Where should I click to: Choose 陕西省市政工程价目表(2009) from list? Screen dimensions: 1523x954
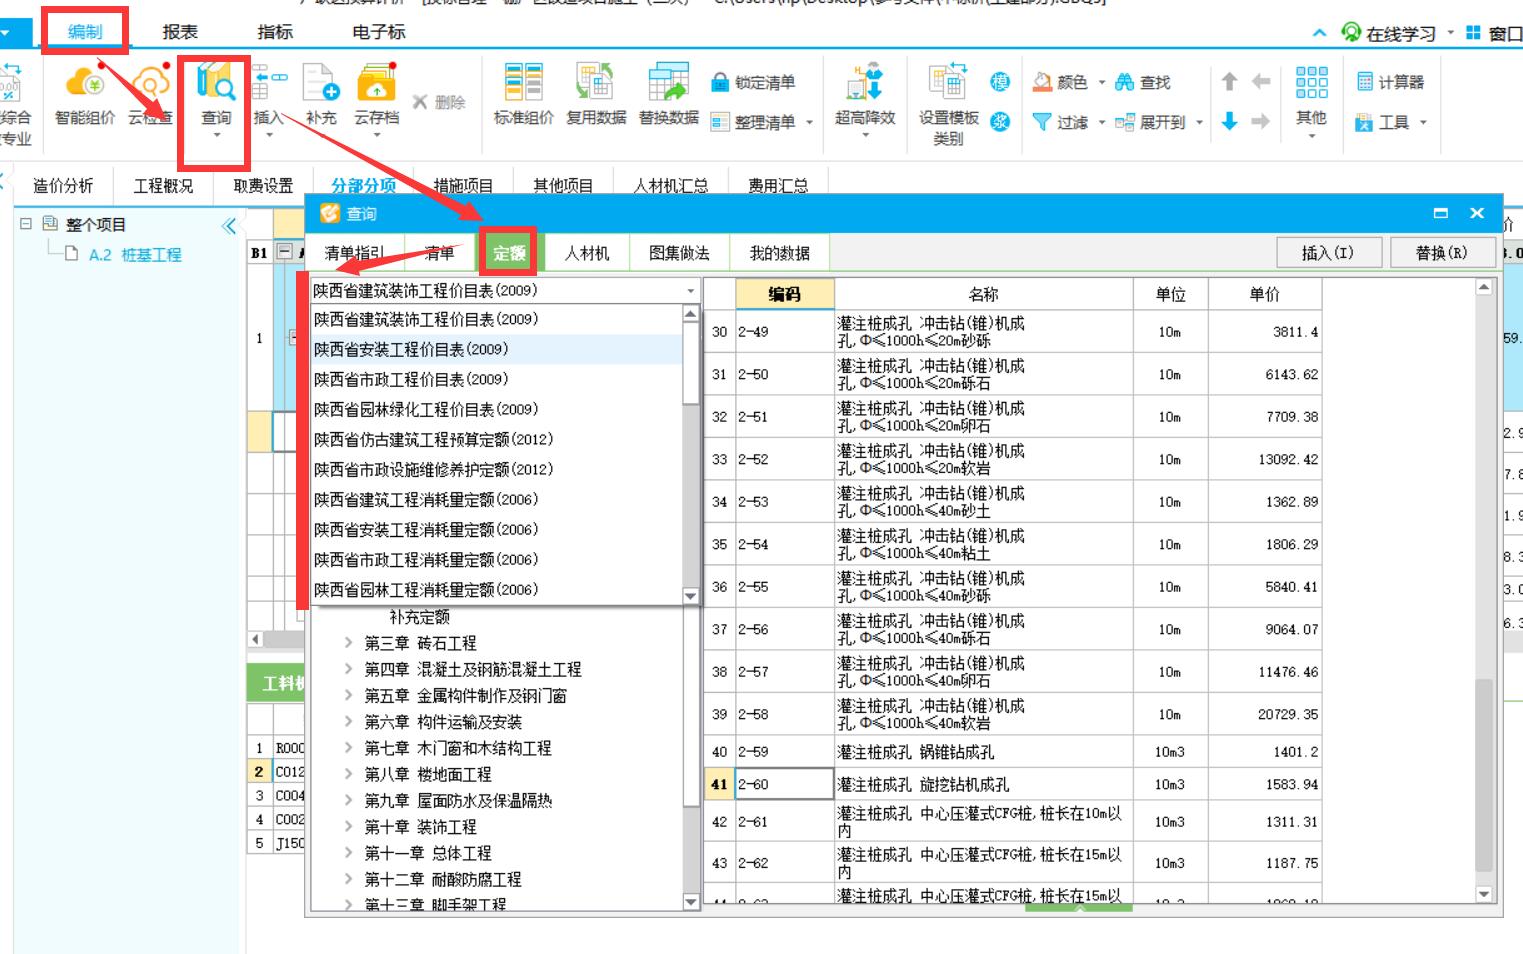click(x=497, y=379)
